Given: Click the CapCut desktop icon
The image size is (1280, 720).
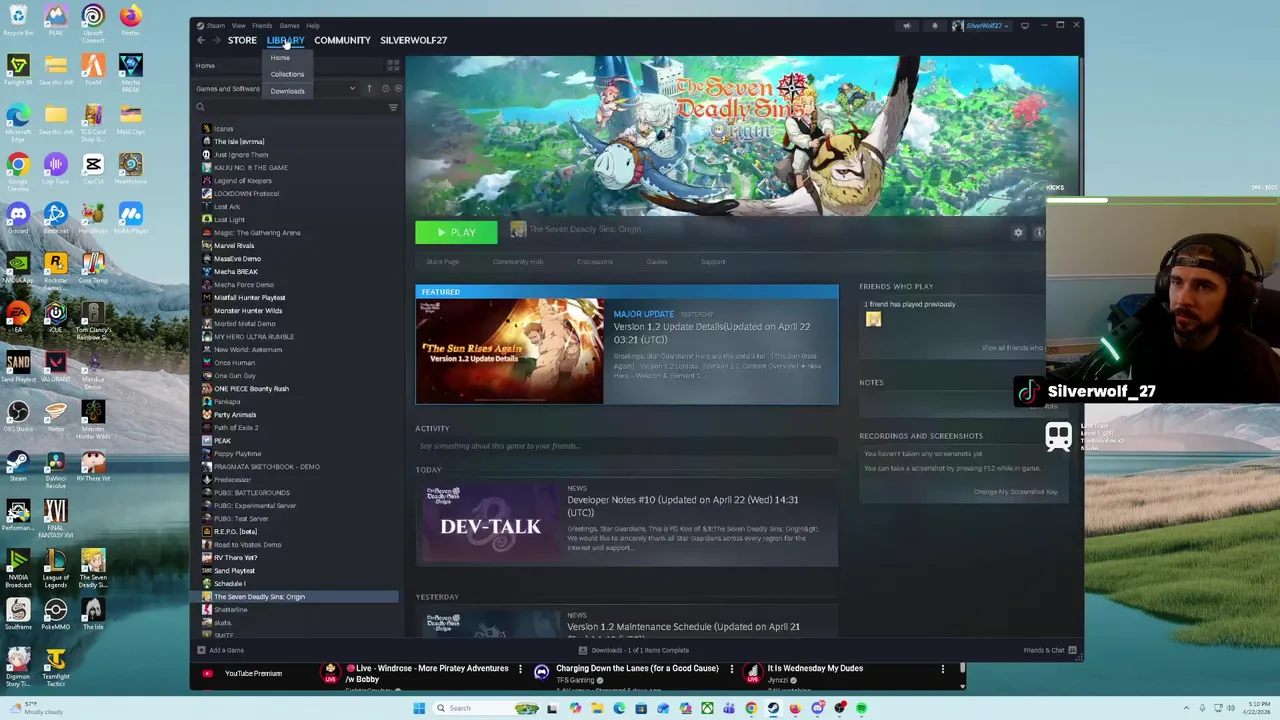Looking at the screenshot, I should (93, 168).
